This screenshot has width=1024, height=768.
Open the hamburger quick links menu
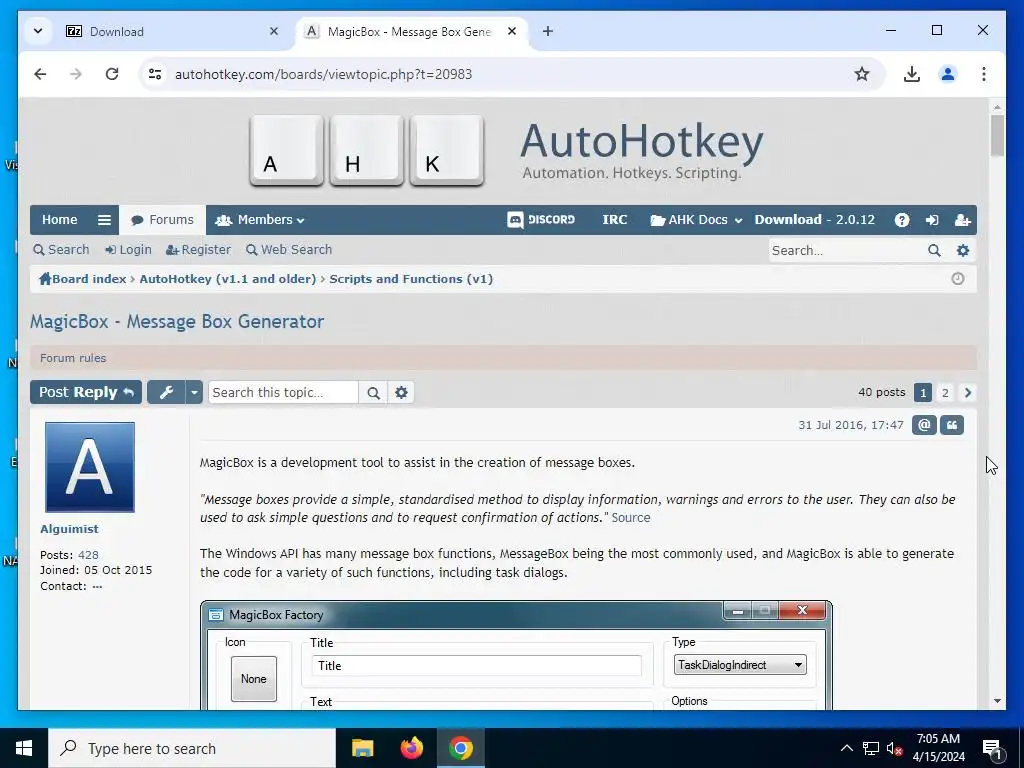(x=104, y=220)
